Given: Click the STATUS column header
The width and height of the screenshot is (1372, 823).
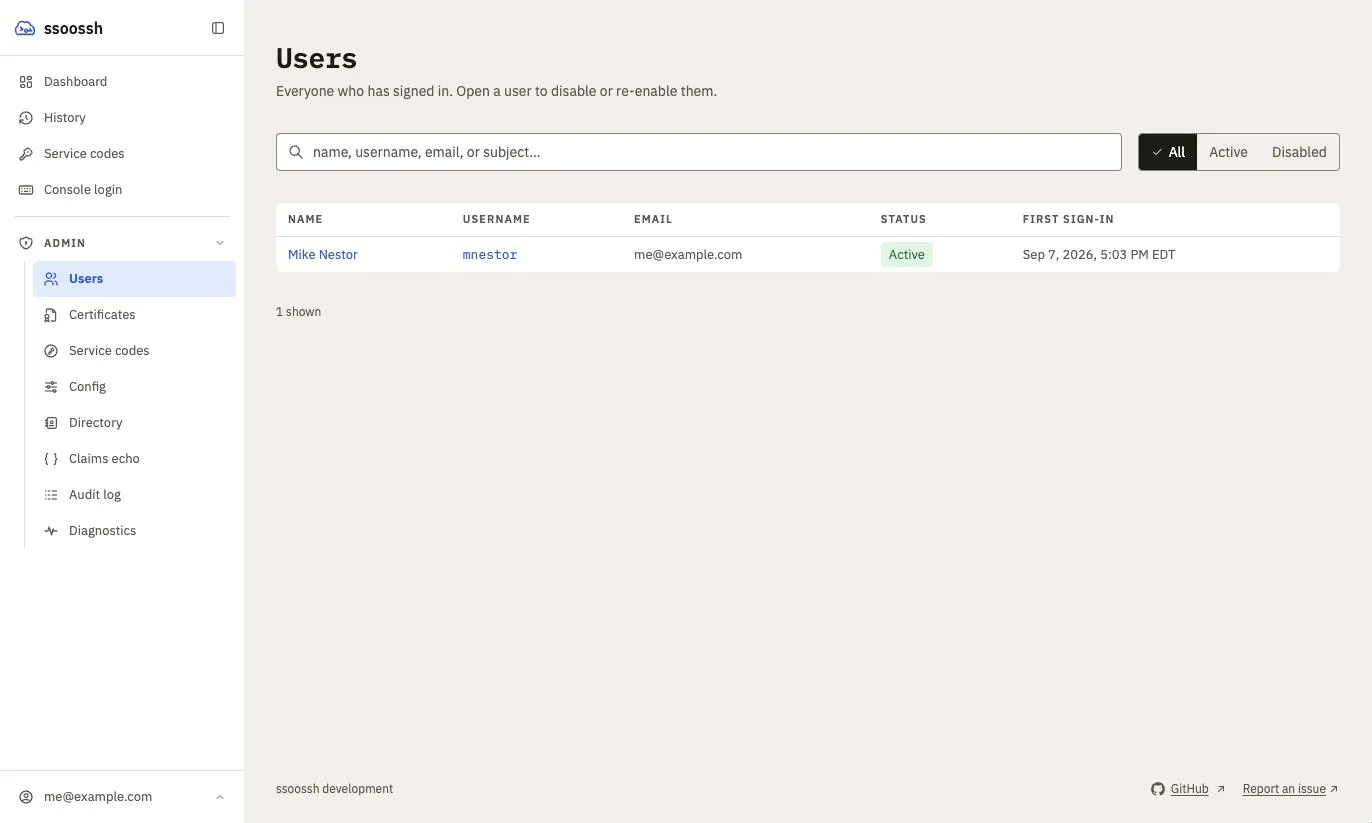Looking at the screenshot, I should pyautogui.click(x=903, y=219).
